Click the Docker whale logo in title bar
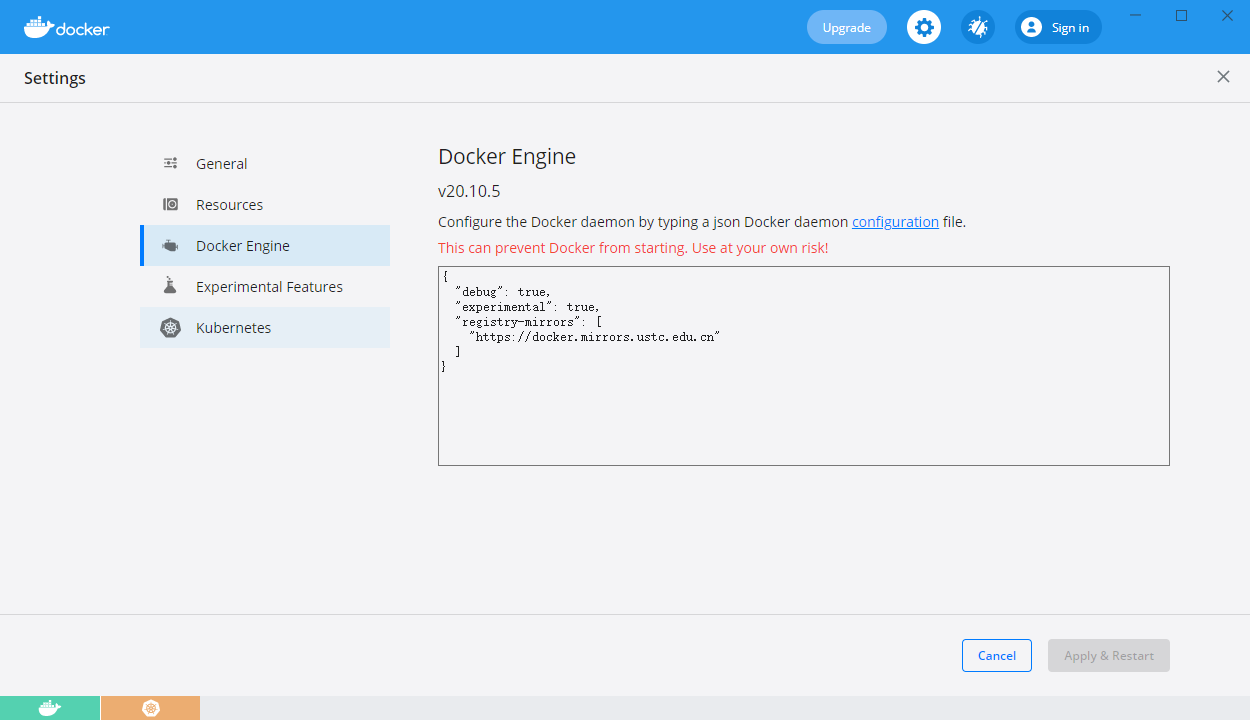 click(38, 27)
